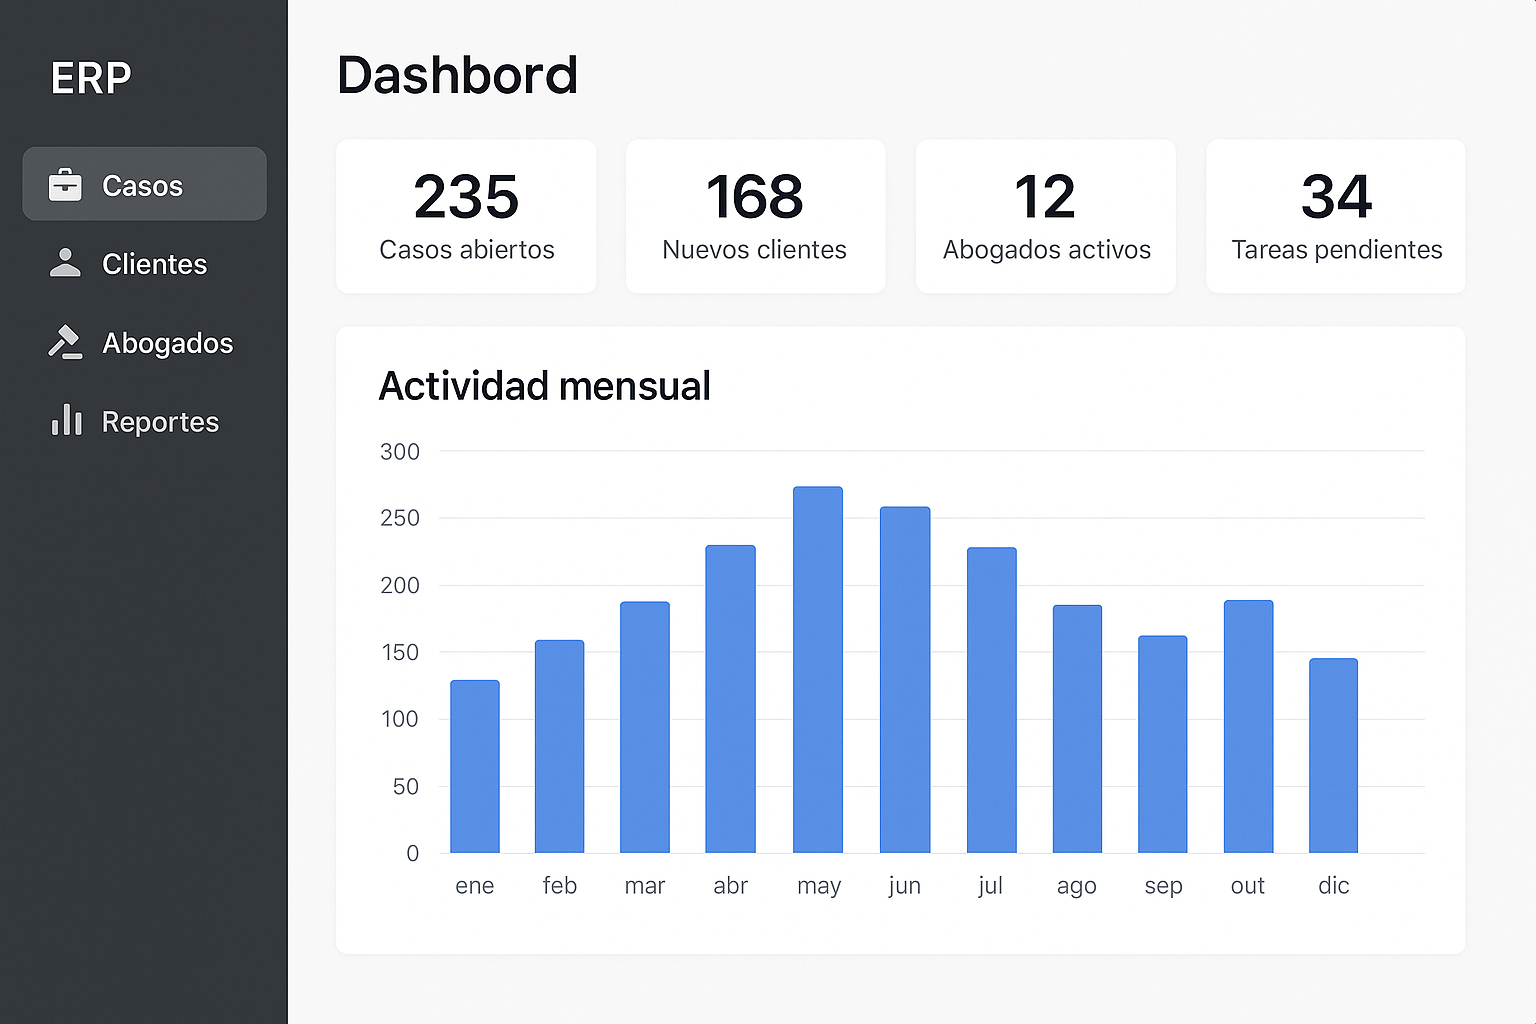Select the January (ene) bar

(475, 767)
